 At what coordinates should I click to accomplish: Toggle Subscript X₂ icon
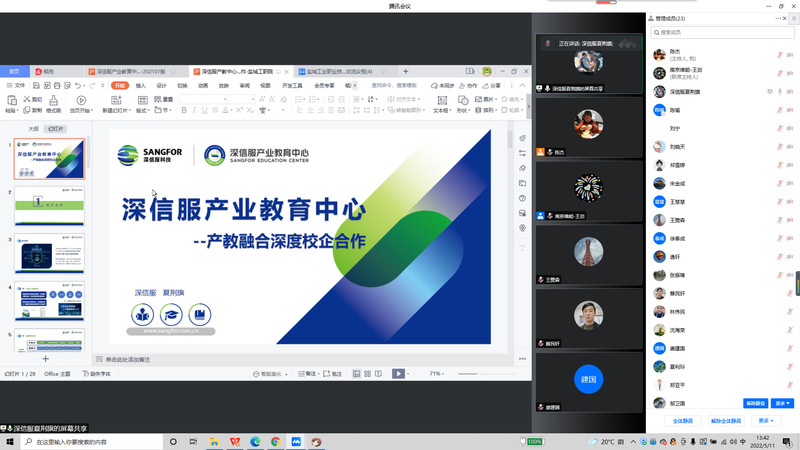click(250, 110)
